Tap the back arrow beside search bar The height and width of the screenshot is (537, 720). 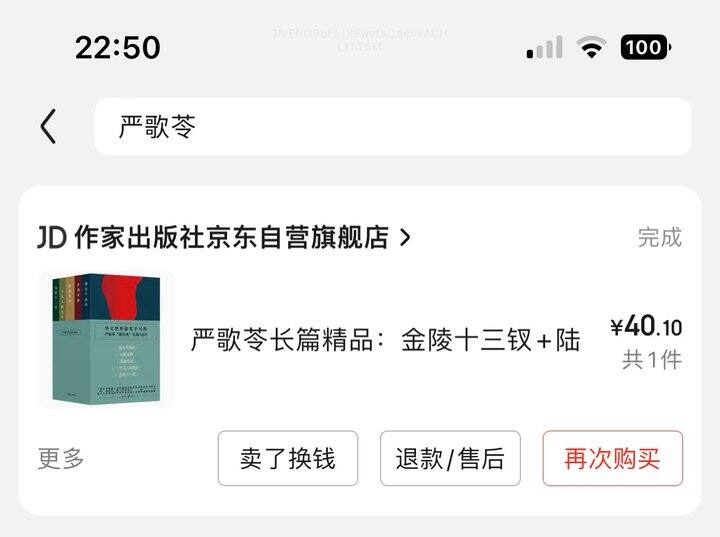click(x=48, y=126)
